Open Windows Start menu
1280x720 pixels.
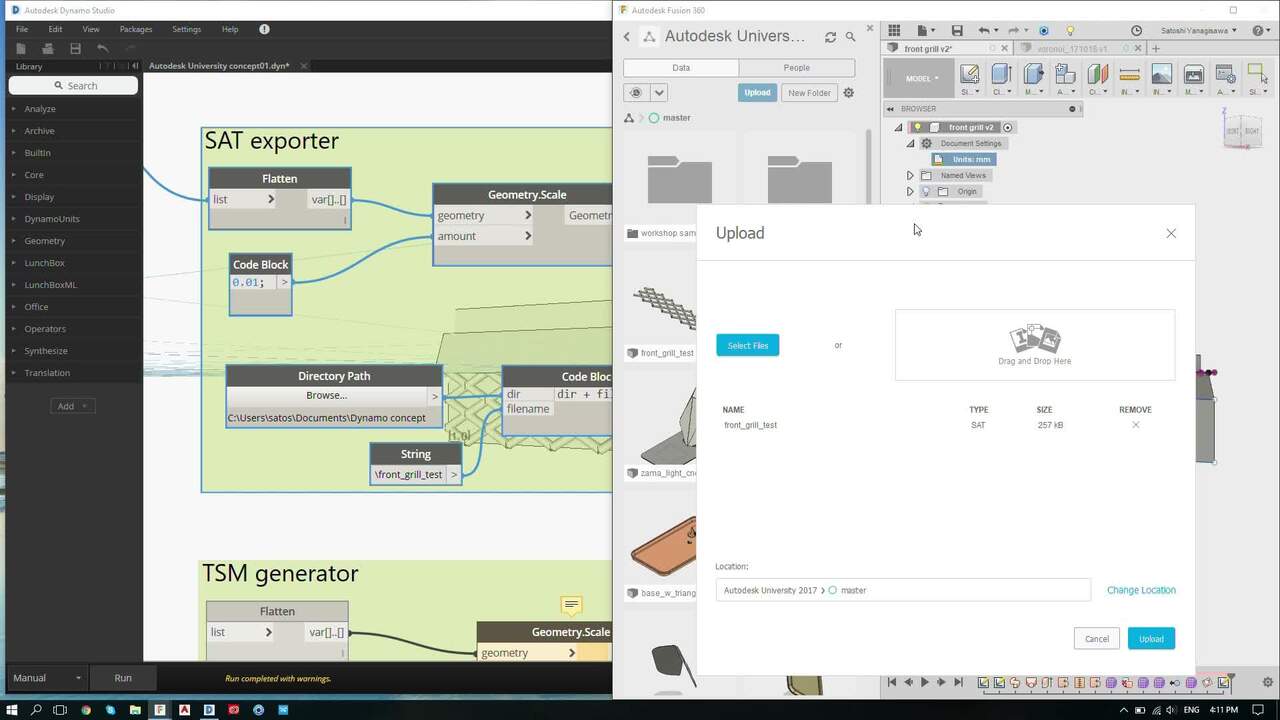point(11,709)
